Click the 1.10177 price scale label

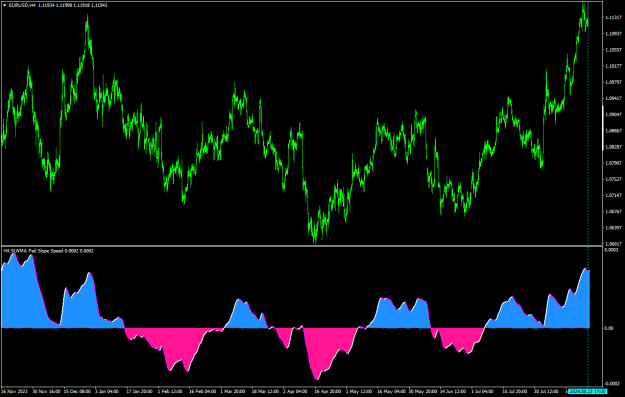tap(613, 66)
